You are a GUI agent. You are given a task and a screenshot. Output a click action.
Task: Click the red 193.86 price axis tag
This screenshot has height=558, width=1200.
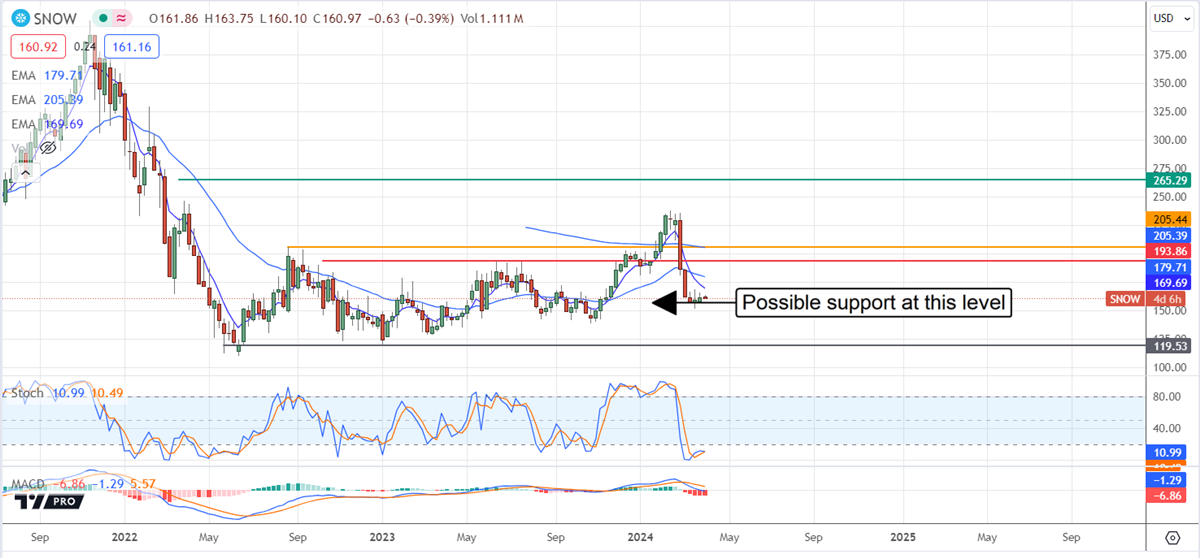click(1170, 251)
